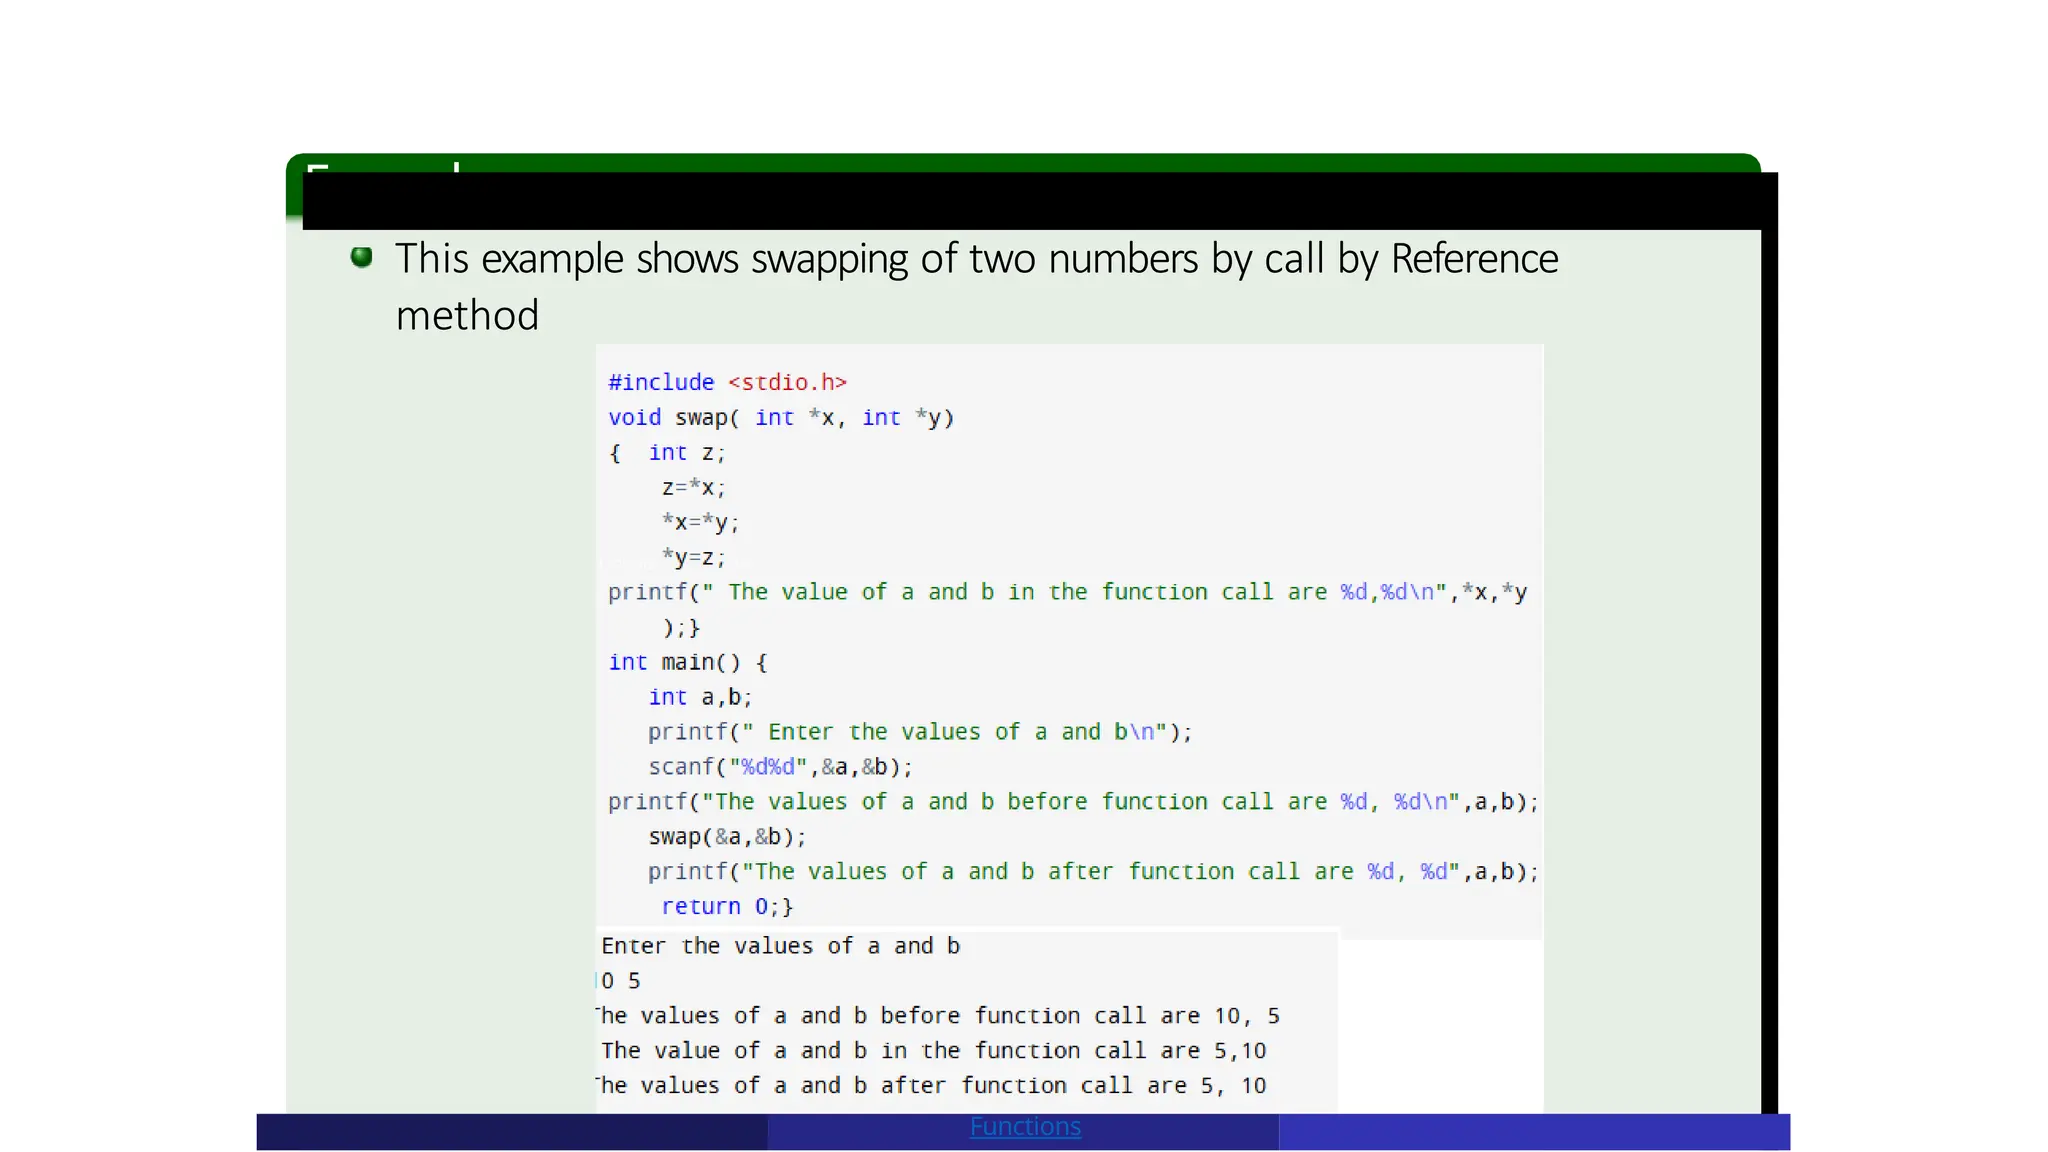Click the '*x=*y;' code line
The width and height of the screenshot is (2048, 1152).
click(x=700, y=522)
